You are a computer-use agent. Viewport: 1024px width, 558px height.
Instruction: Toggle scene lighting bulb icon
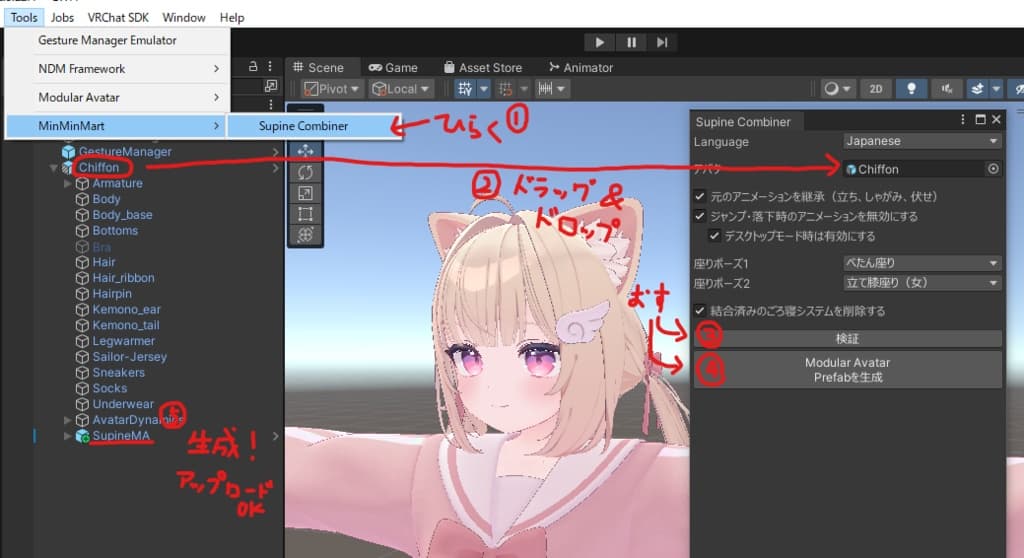tap(911, 89)
